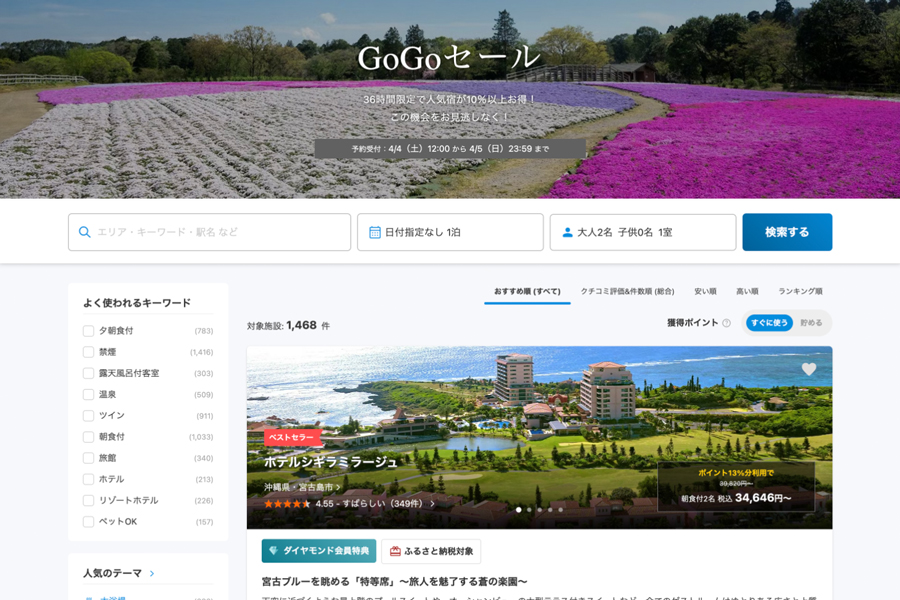Select the second carousel dot on the hotel image
Screen dimensions: 900x600
(x=528, y=512)
